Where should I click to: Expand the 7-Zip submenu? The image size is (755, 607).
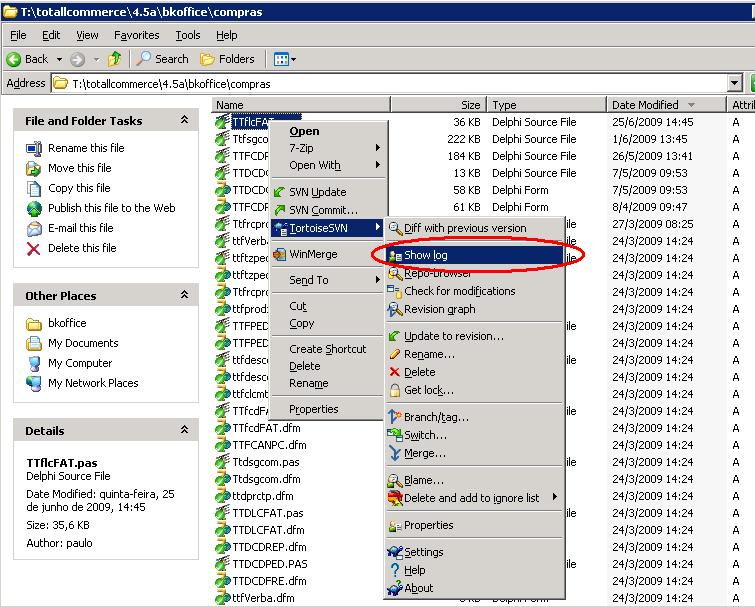pyautogui.click(x=378, y=148)
